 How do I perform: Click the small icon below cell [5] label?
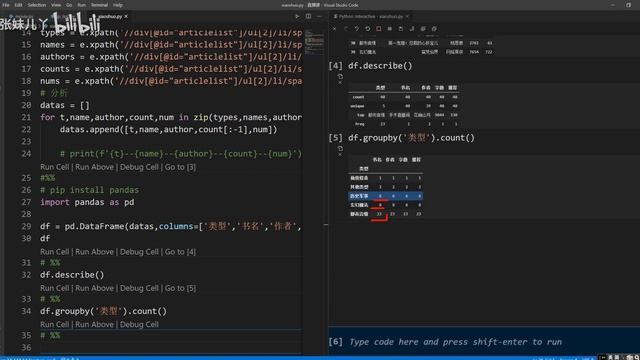pos(340,149)
